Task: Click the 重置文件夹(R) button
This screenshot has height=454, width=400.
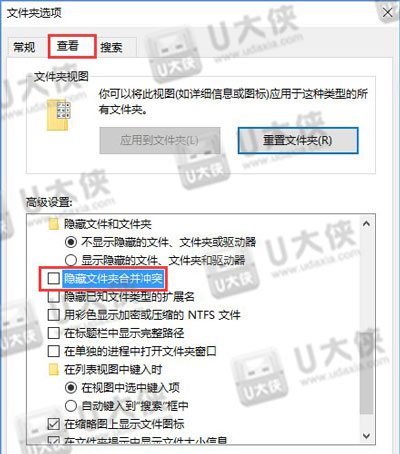Action: pyautogui.click(x=298, y=140)
